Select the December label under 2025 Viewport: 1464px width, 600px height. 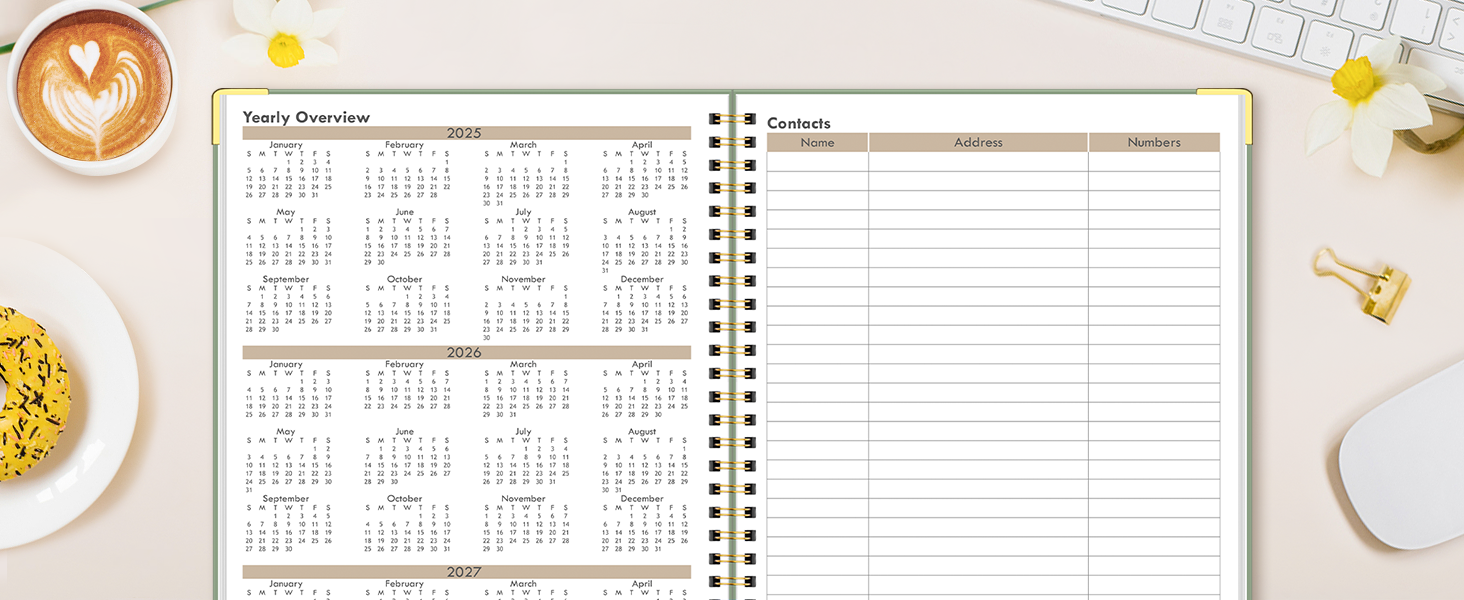(x=642, y=279)
